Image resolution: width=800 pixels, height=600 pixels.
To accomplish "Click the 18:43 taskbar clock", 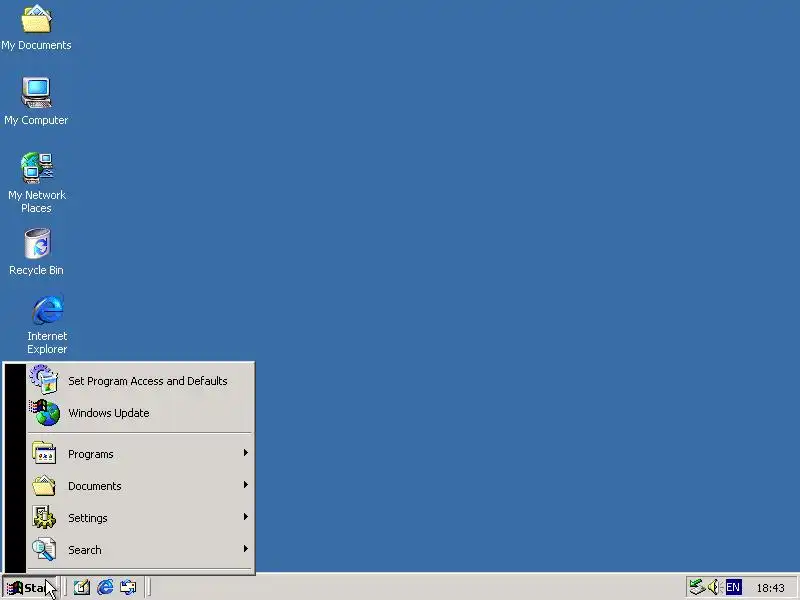I will click(770, 588).
